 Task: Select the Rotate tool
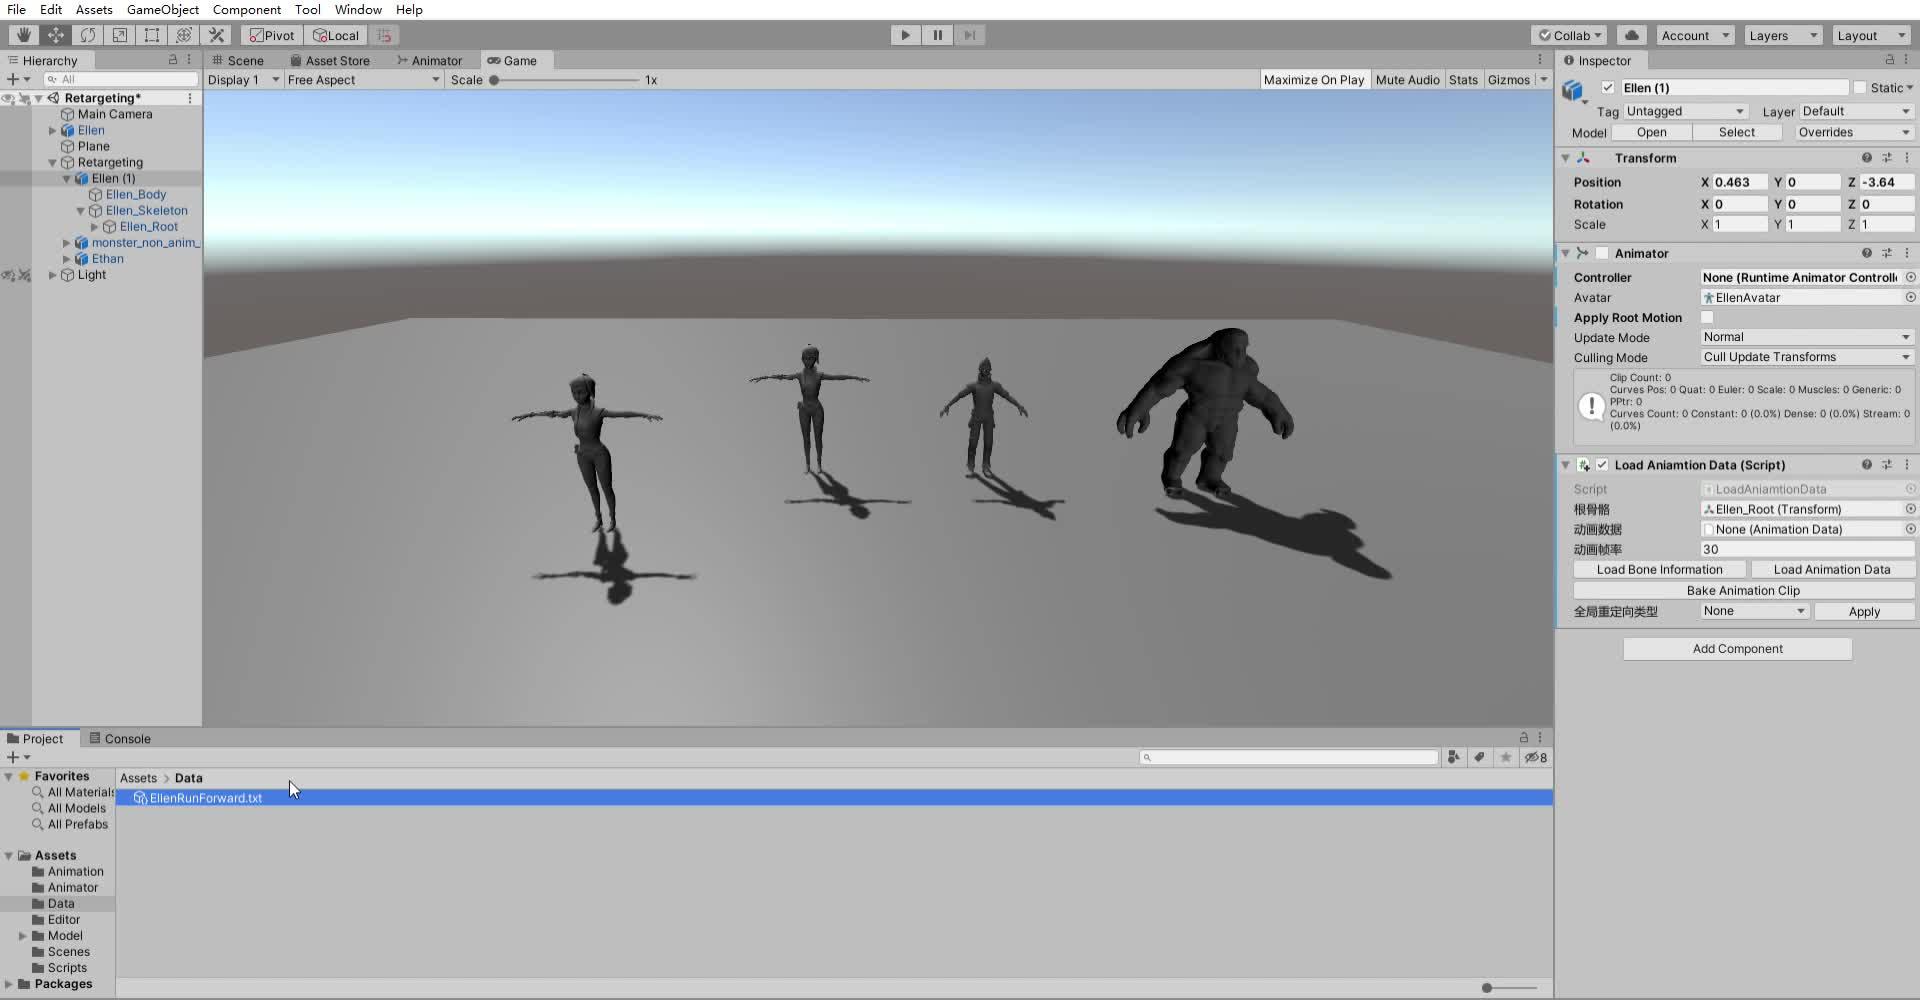(x=88, y=35)
